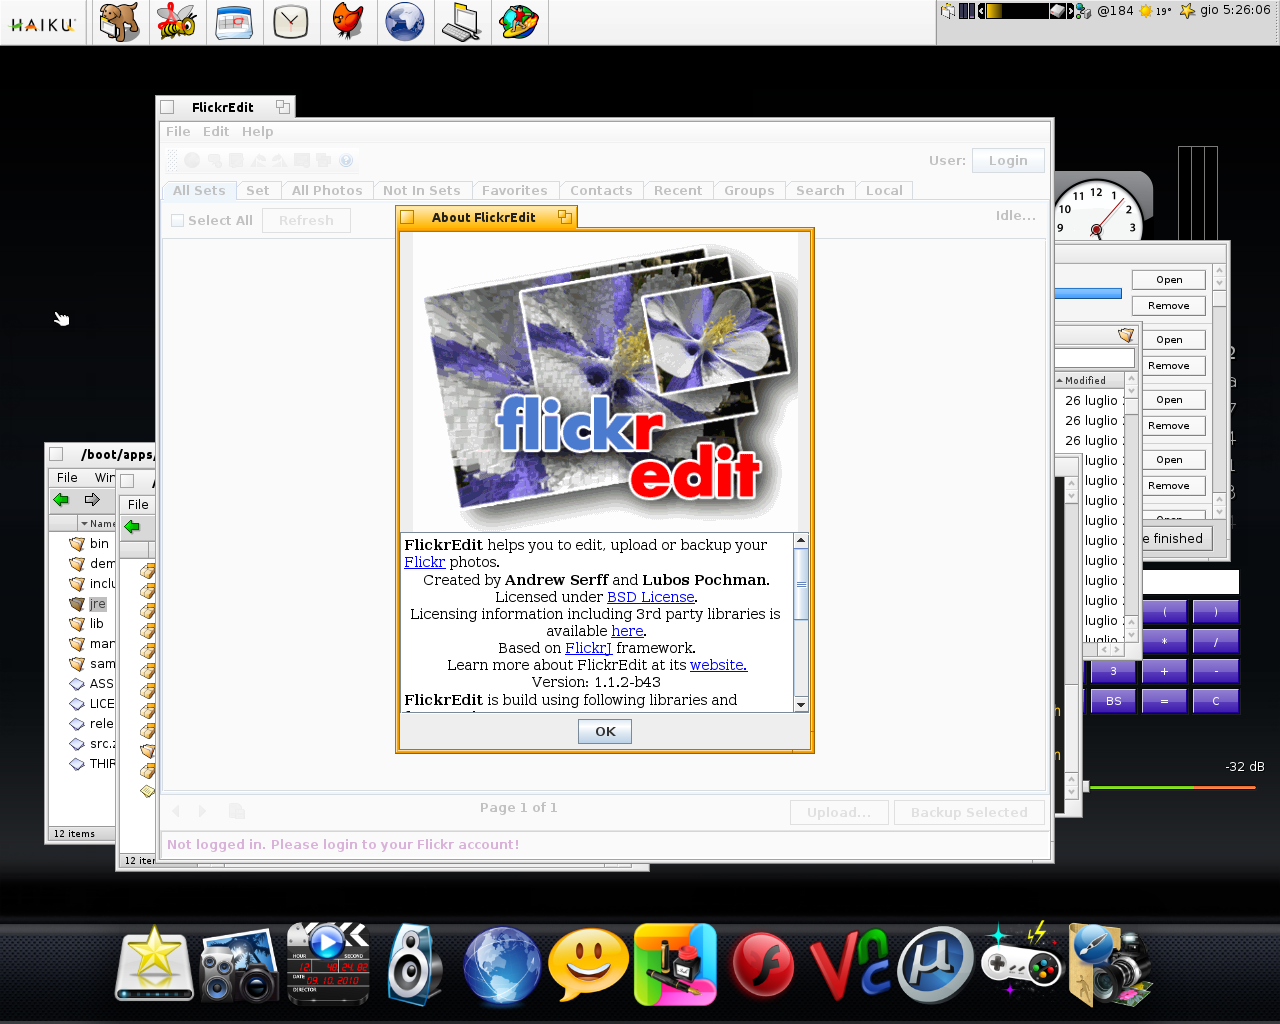
Task: Click the up arrow of the About text scrollbar
Action: tap(801, 540)
